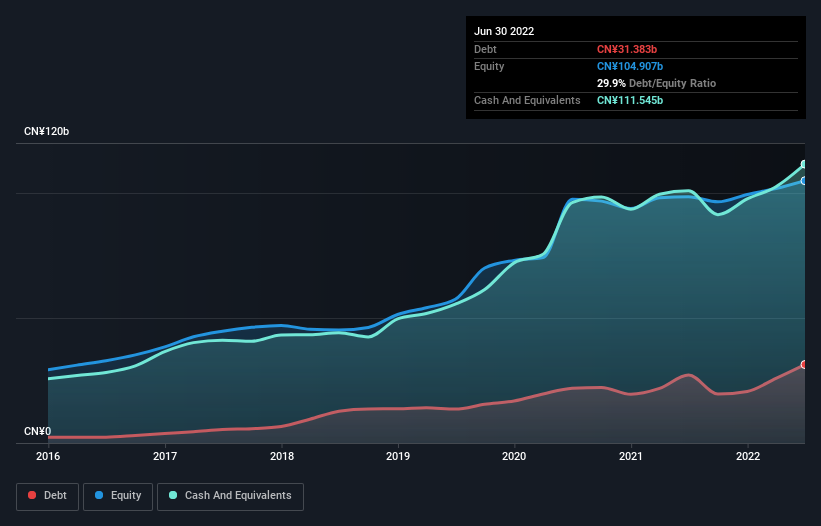
Task: Click the CN¥111.545b cash value
Action: [630, 100]
